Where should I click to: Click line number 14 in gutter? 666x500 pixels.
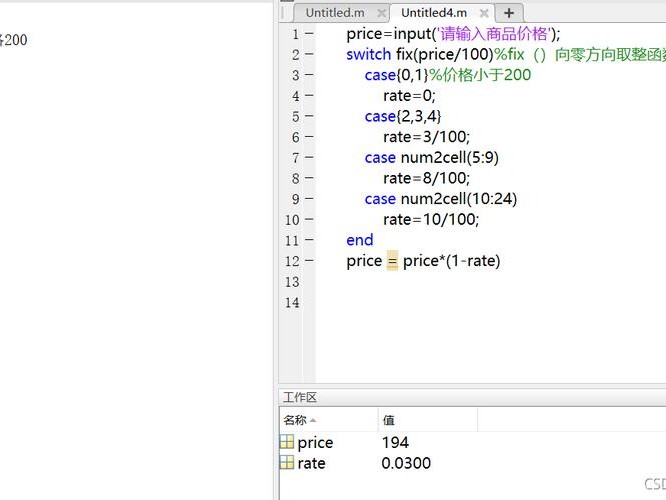292,303
